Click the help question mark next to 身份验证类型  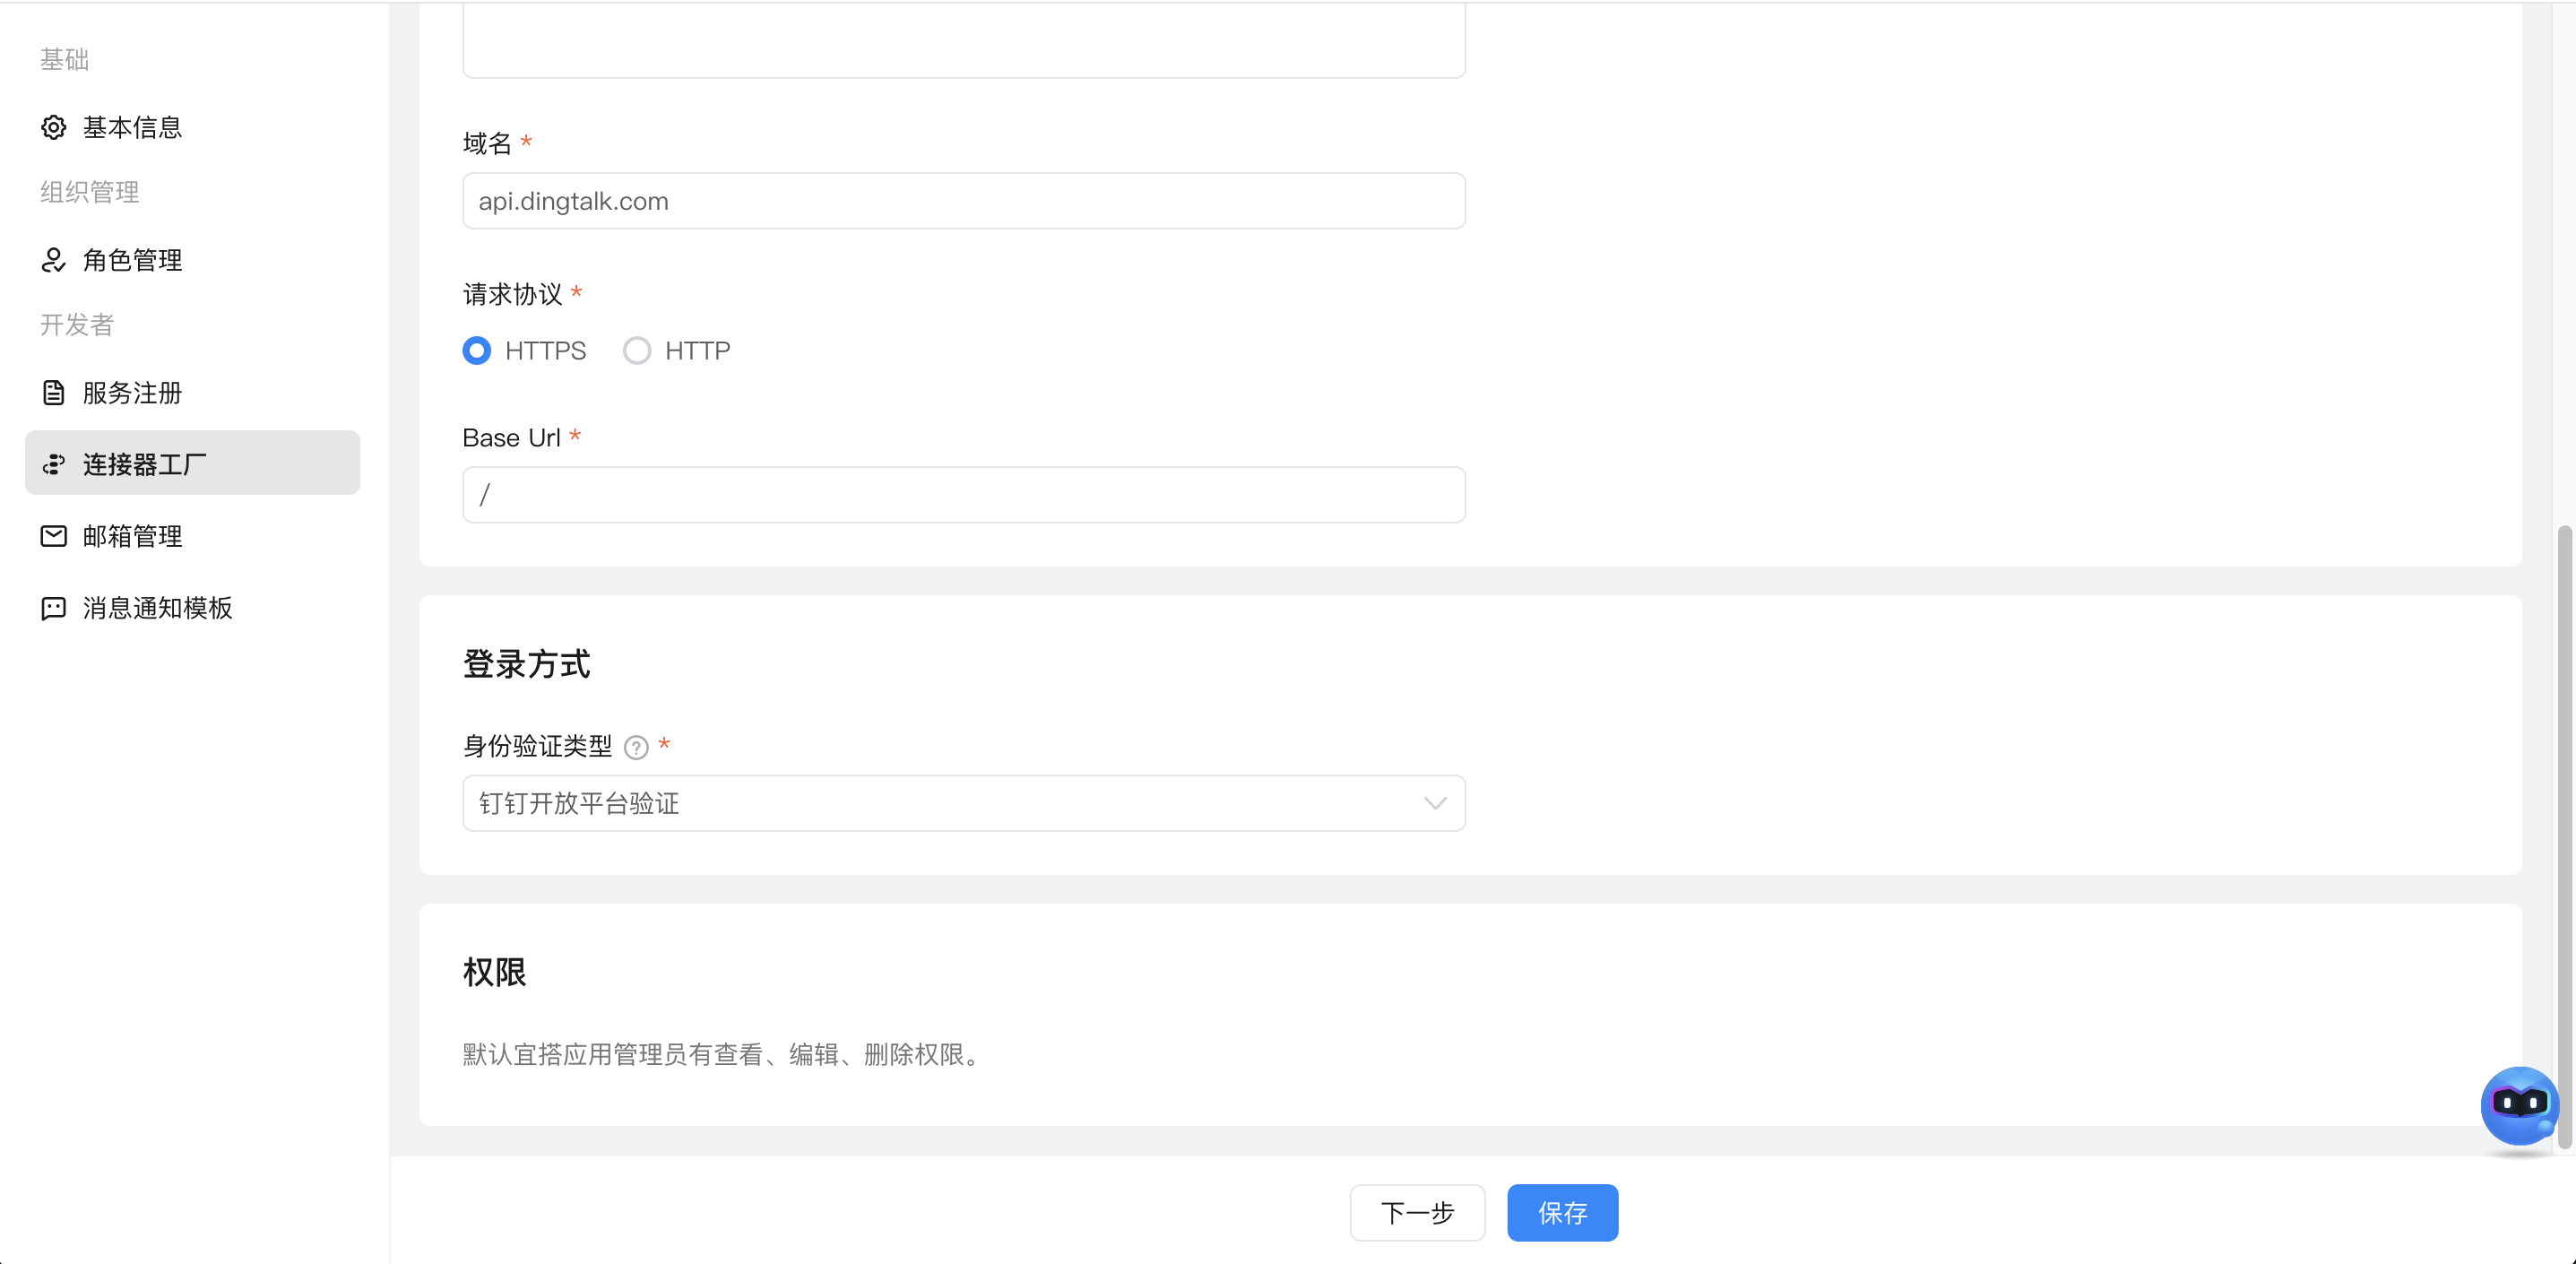[636, 747]
